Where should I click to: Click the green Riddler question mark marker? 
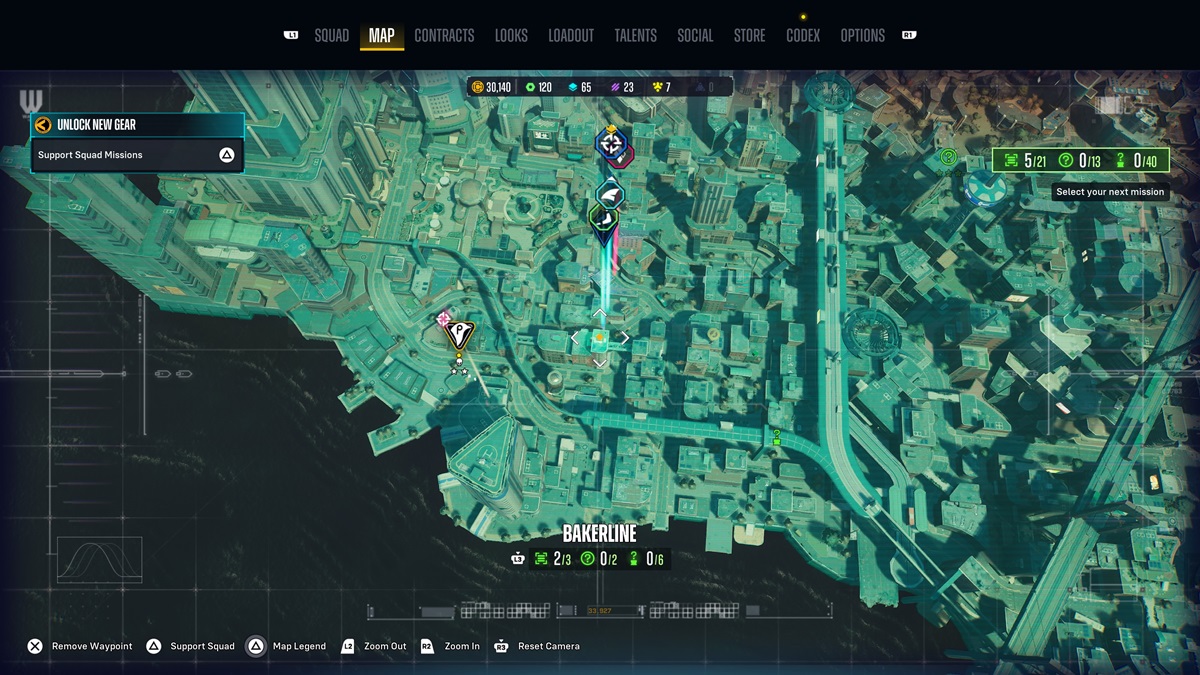948,157
